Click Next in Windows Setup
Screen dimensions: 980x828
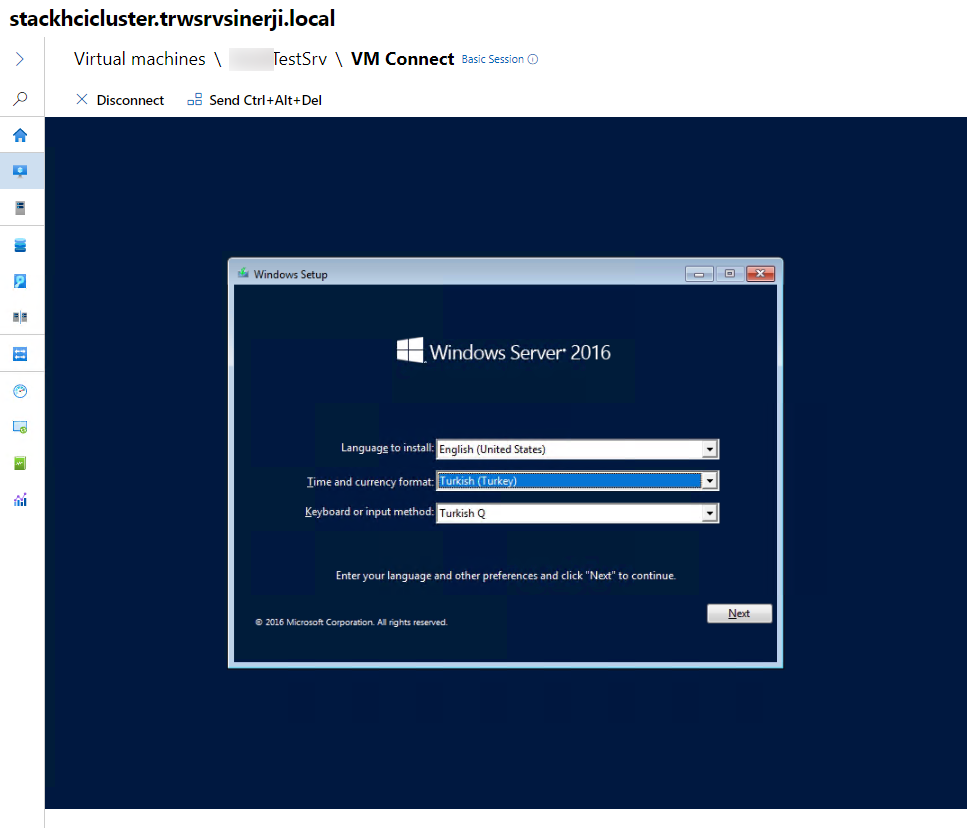point(739,614)
